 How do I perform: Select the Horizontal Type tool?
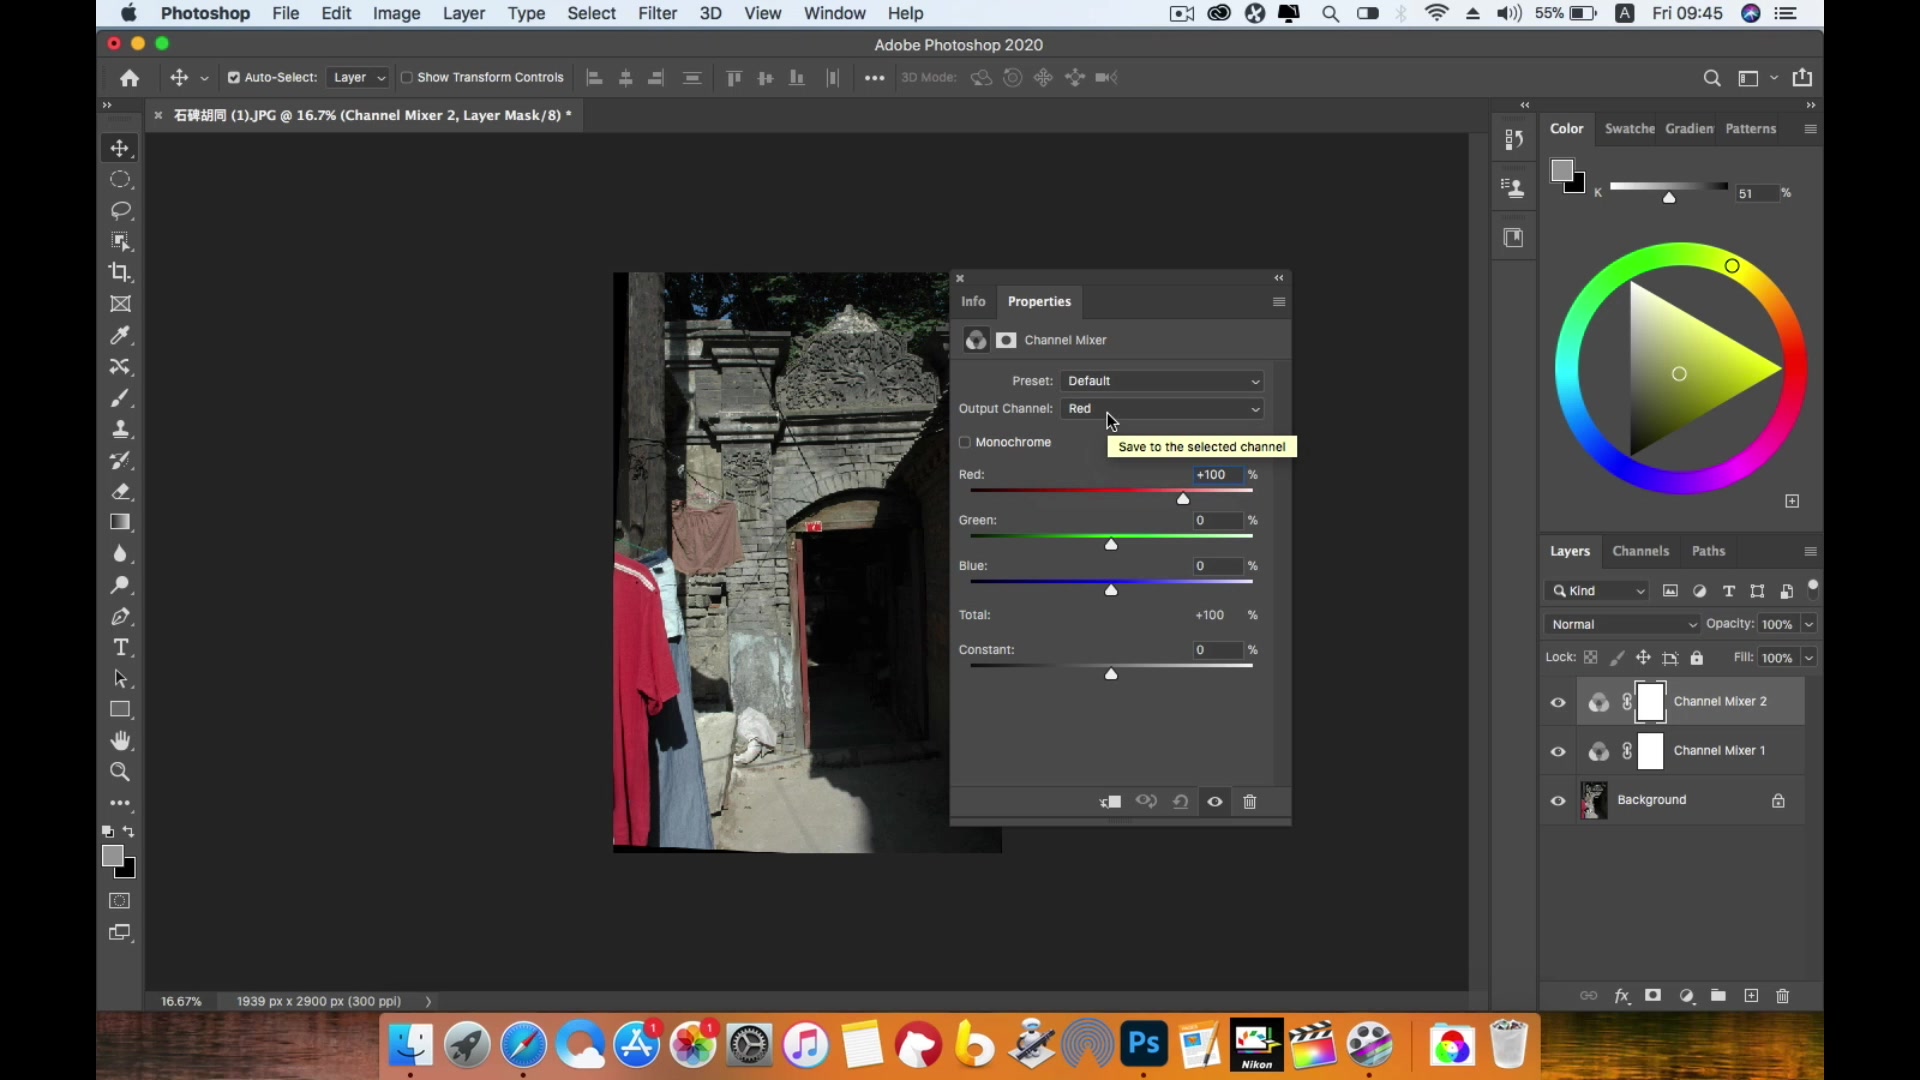[120, 647]
